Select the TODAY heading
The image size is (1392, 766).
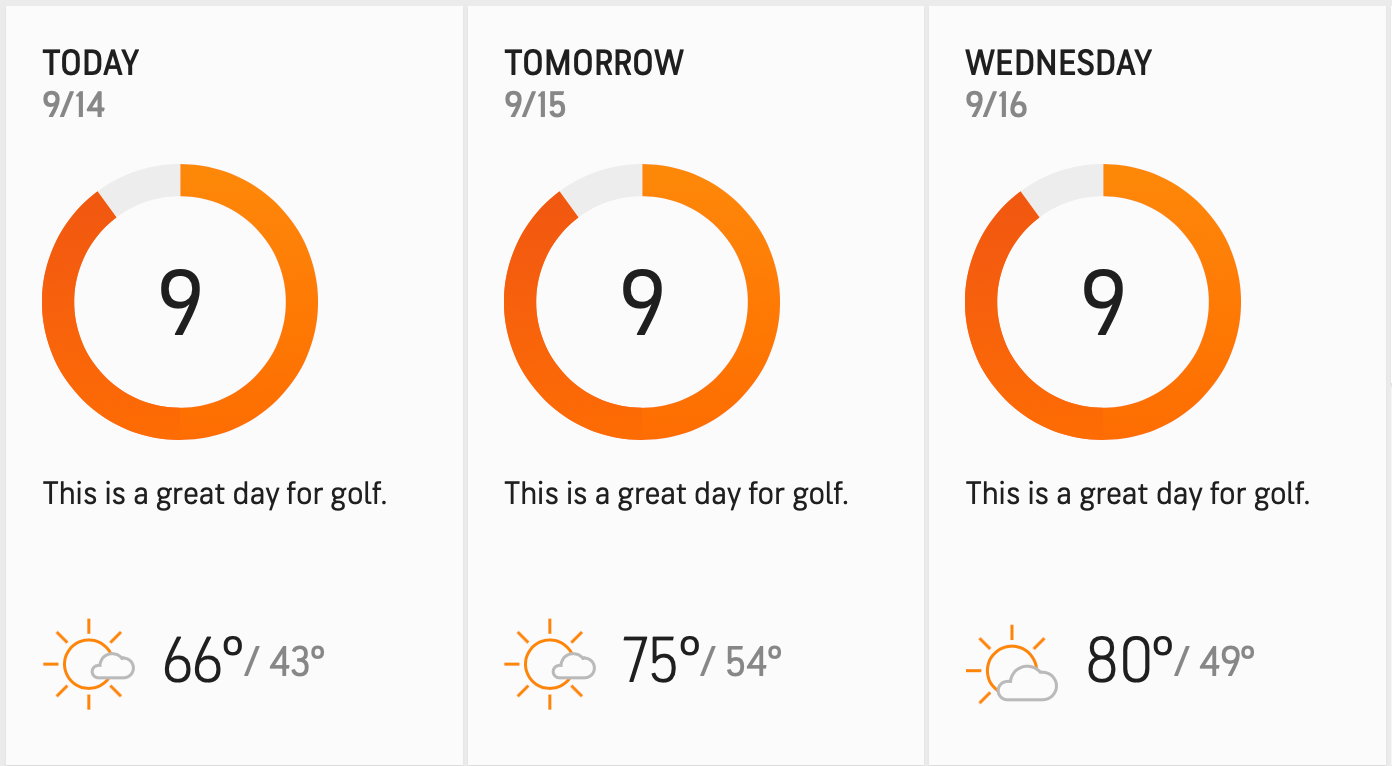tap(91, 63)
